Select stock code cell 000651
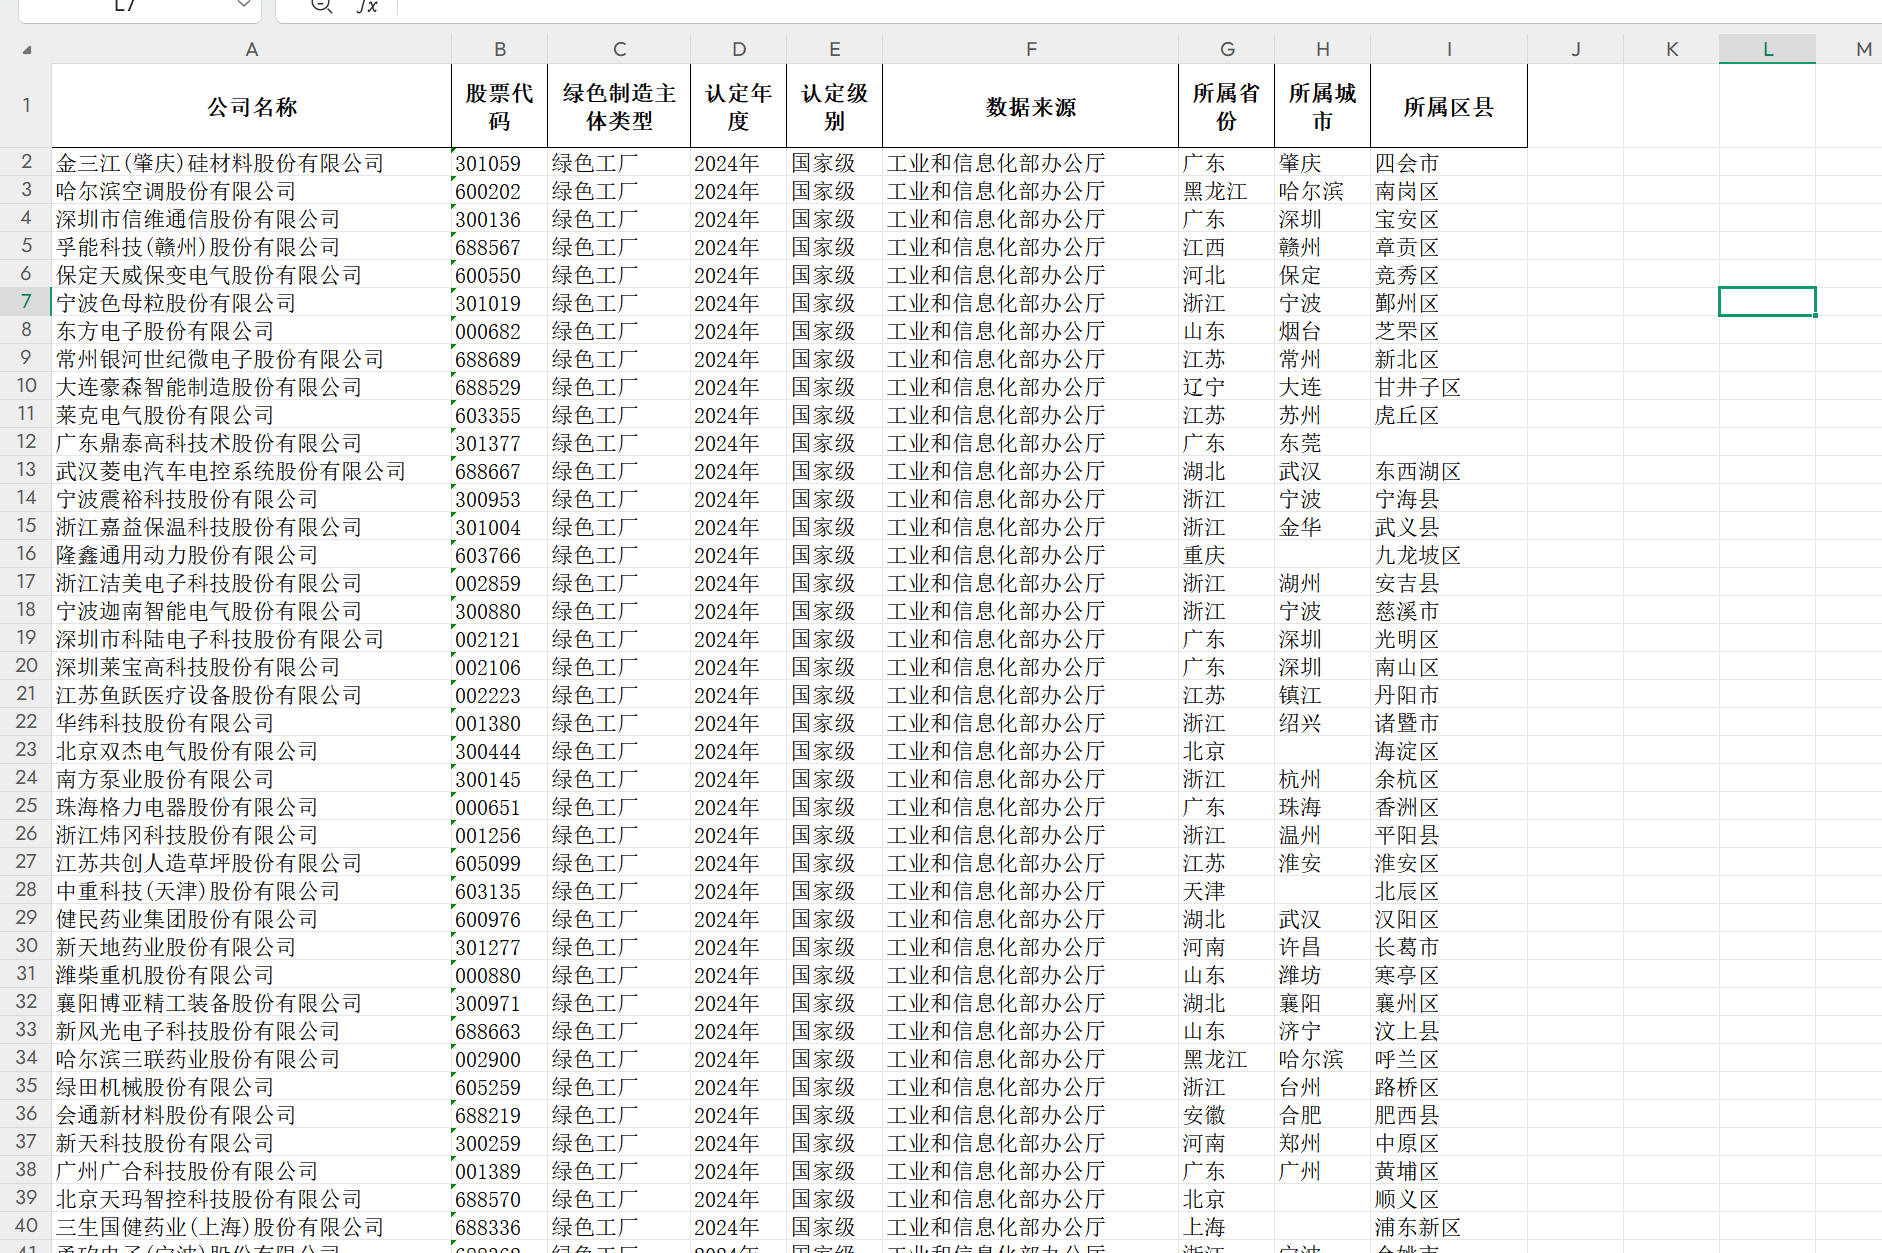The height and width of the screenshot is (1253, 1882). tap(499, 807)
